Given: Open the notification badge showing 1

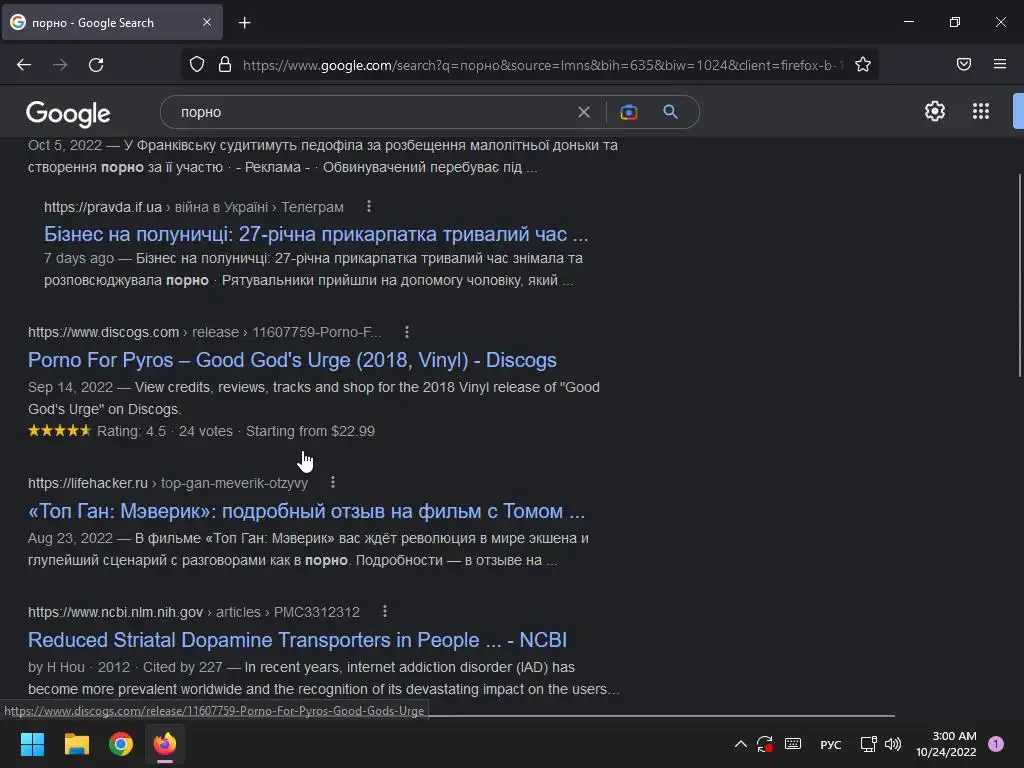Looking at the screenshot, I should coord(996,744).
